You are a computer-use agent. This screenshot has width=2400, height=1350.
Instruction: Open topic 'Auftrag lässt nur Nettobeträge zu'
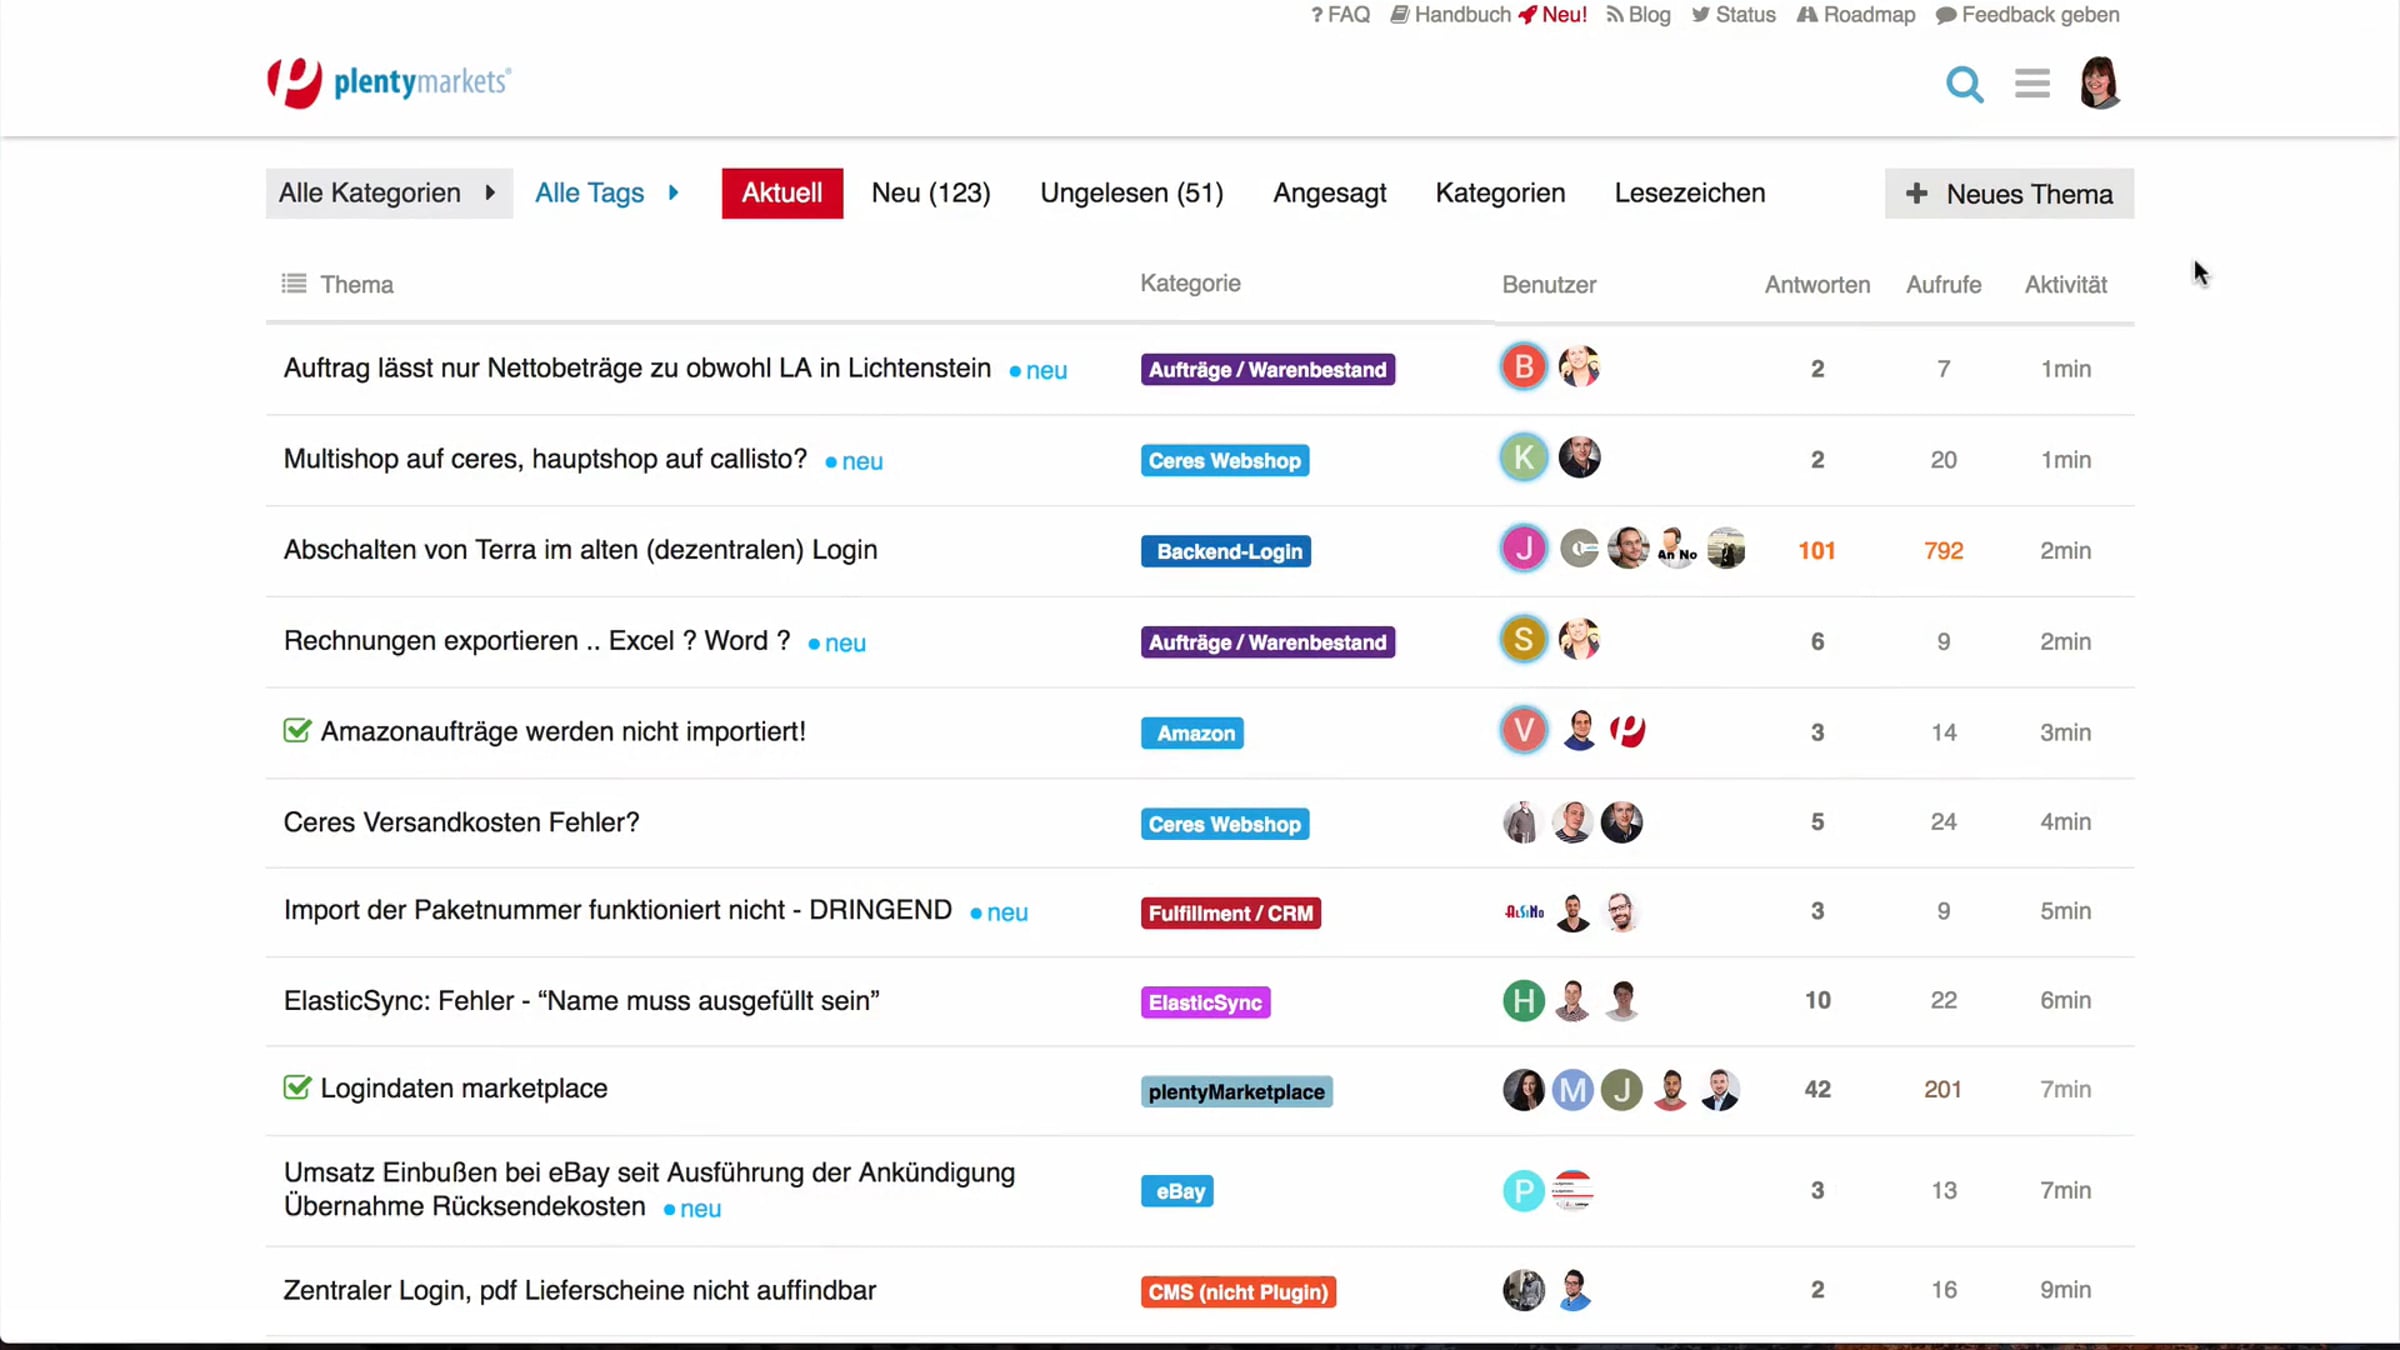coord(637,368)
